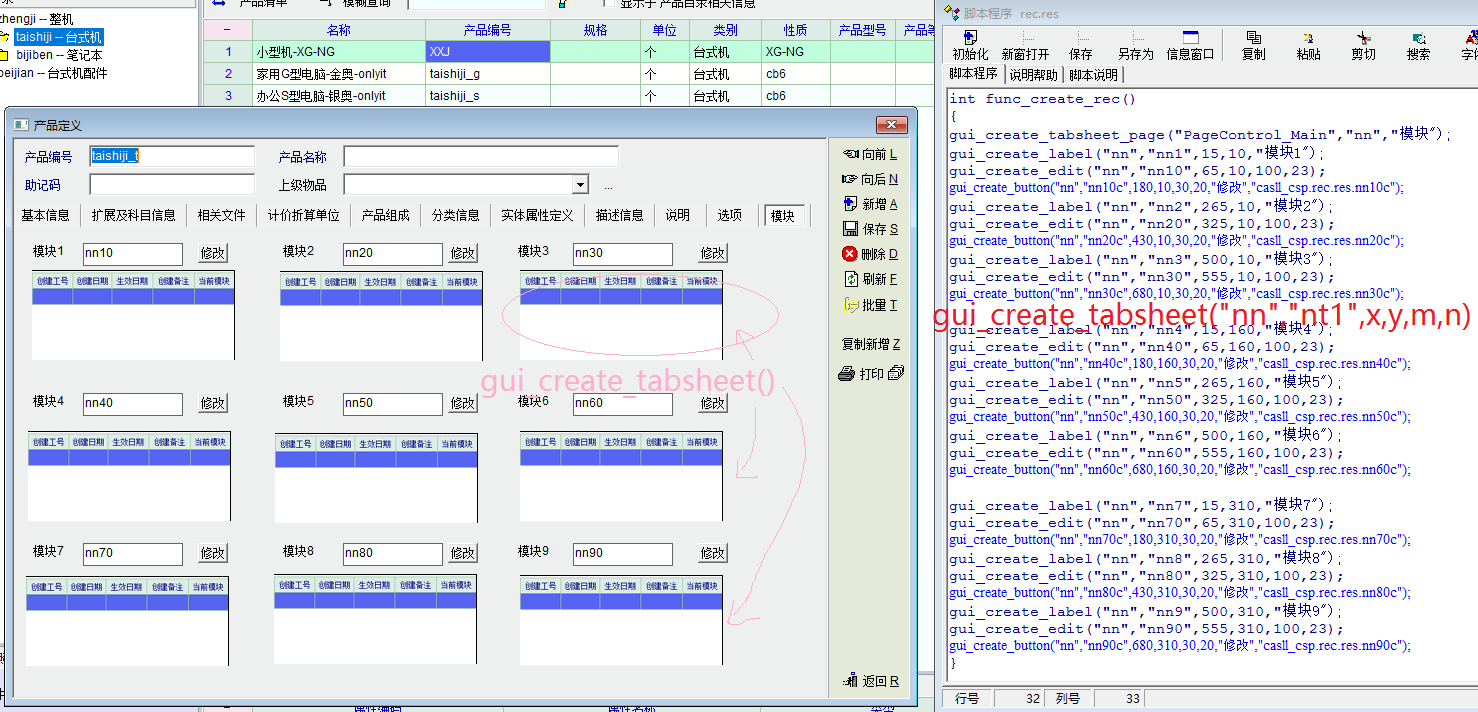
Task: Click the 返回 R button
Action: pyautogui.click(x=869, y=681)
